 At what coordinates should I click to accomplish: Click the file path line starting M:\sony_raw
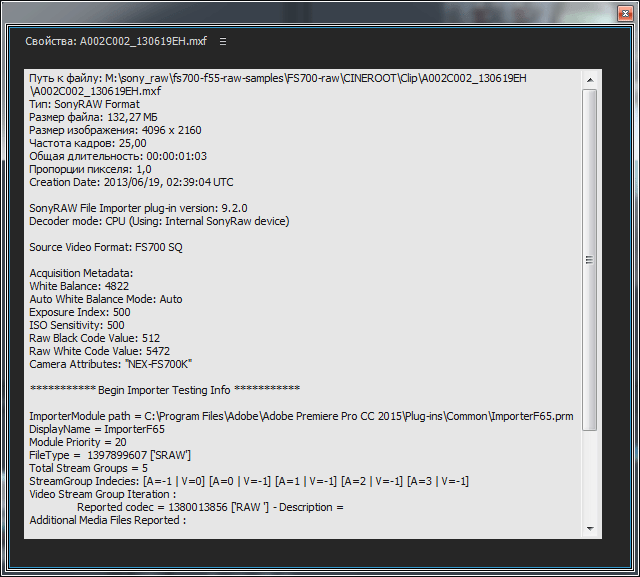tap(278, 78)
